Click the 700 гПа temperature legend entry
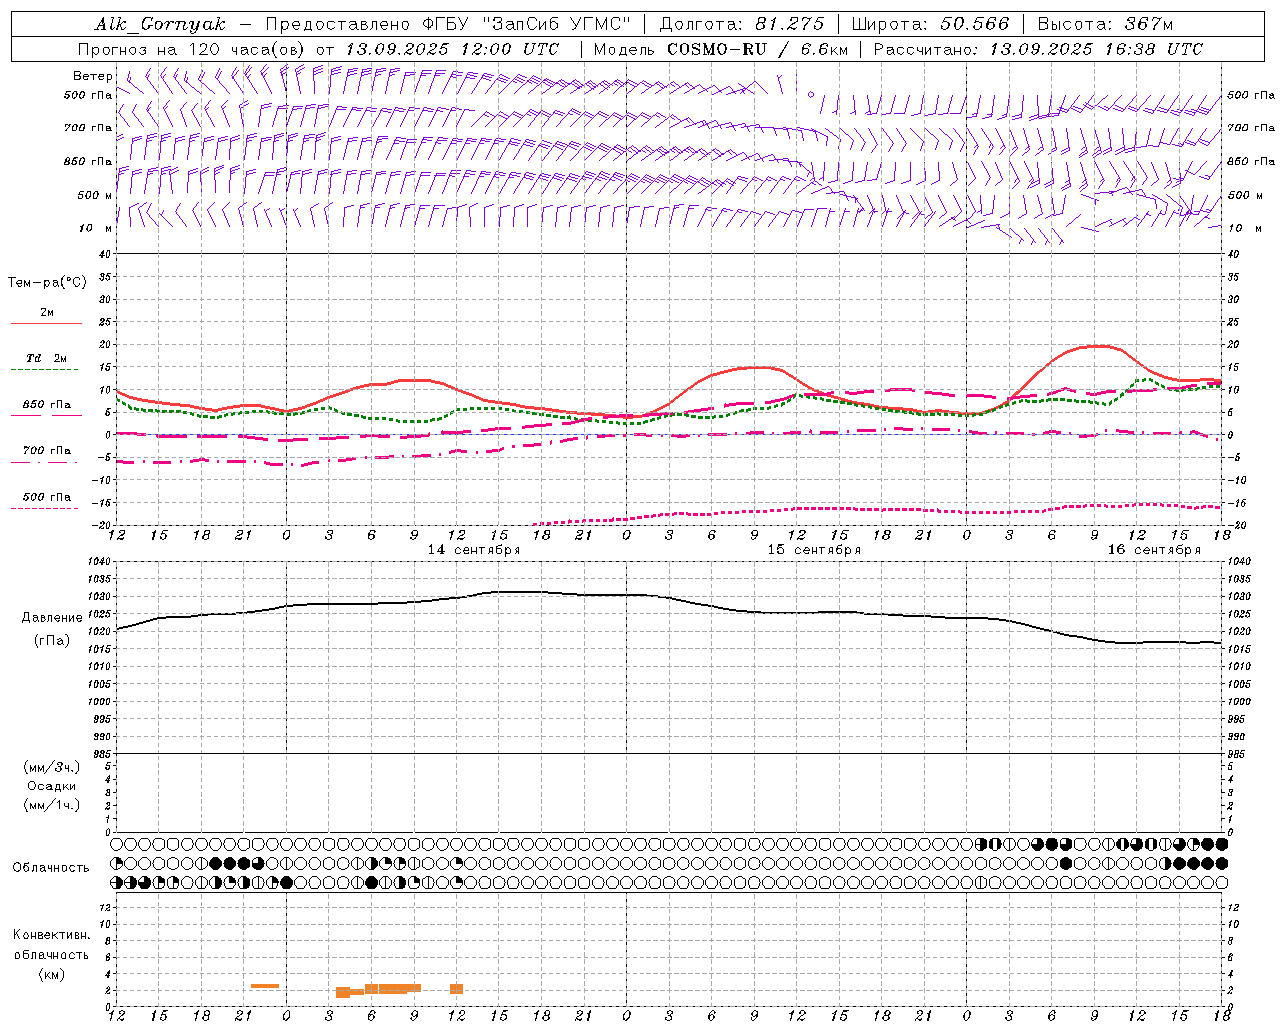This screenshot has height=1024, width=1280. (x=46, y=451)
